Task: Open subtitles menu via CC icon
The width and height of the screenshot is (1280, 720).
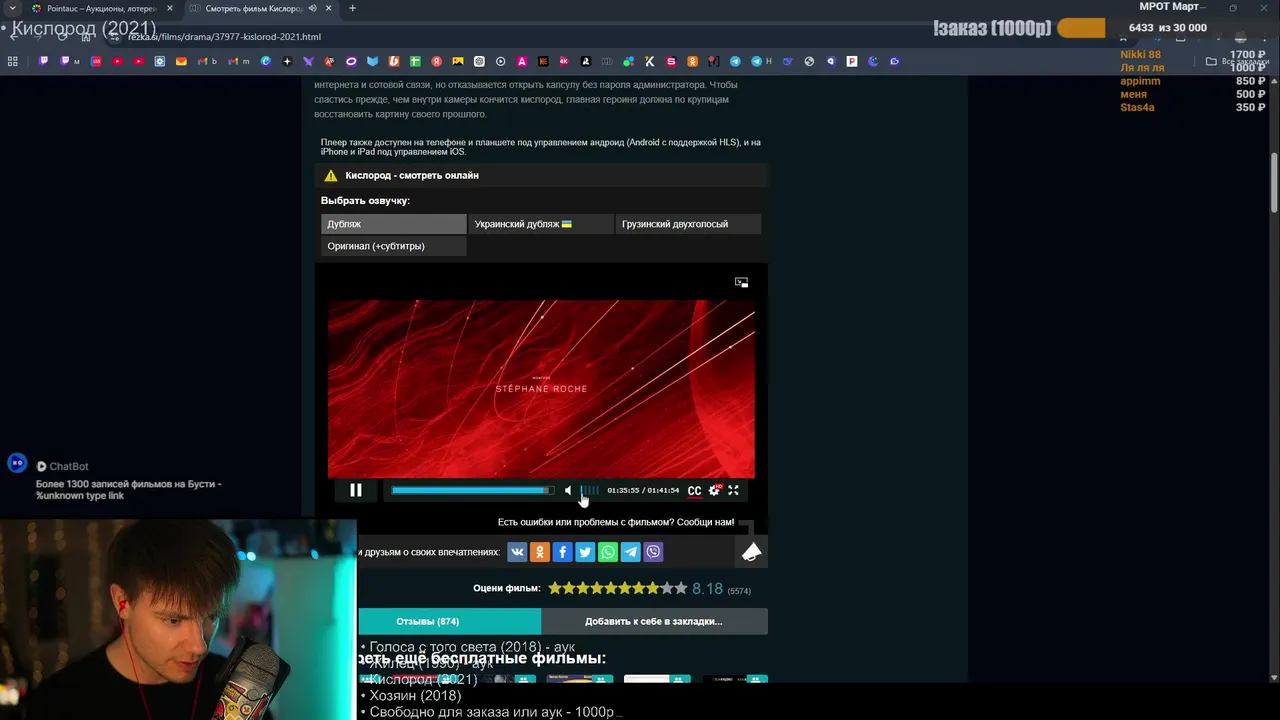Action: click(694, 491)
